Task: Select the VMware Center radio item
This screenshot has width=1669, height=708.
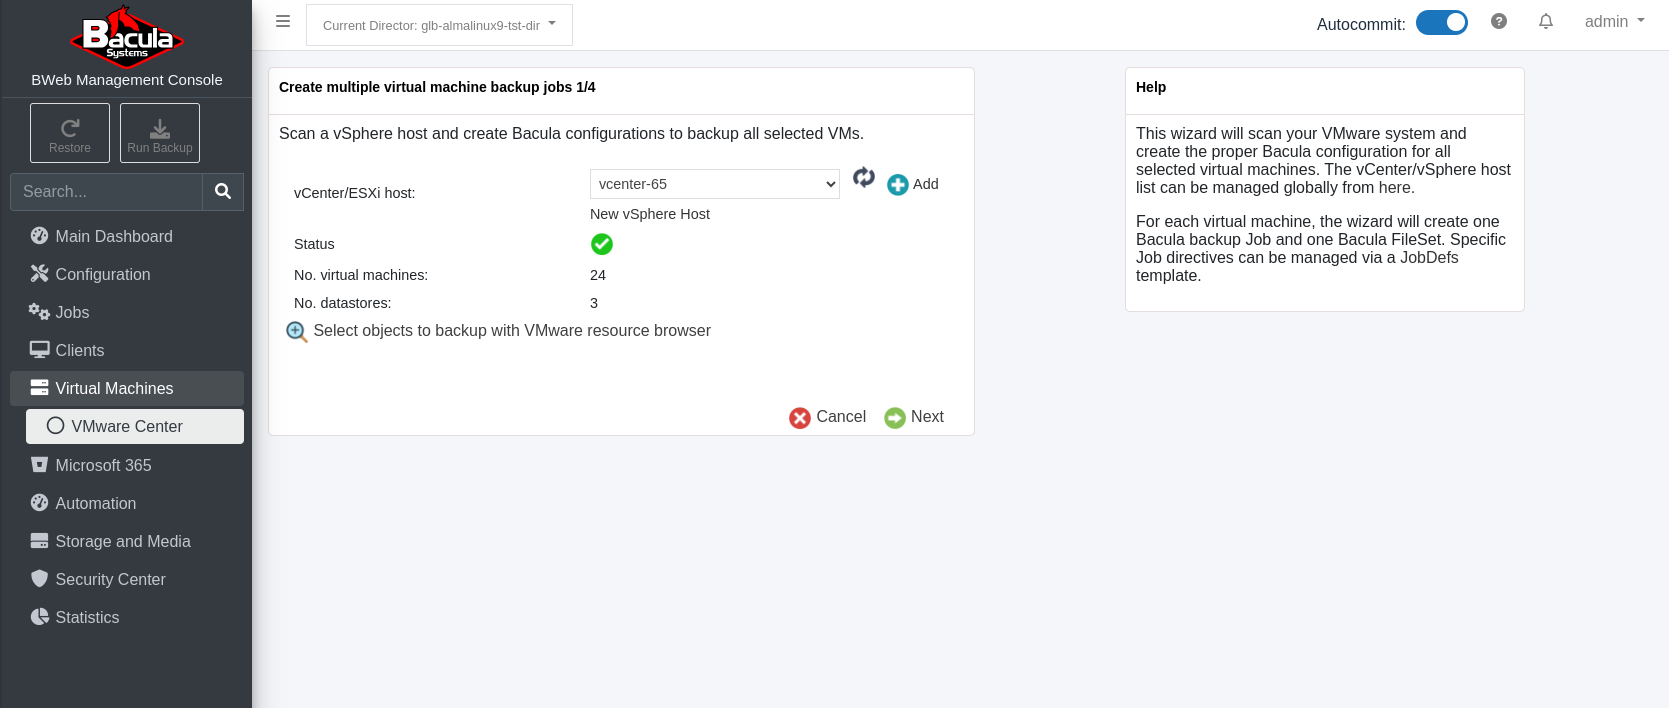Action: click(135, 426)
